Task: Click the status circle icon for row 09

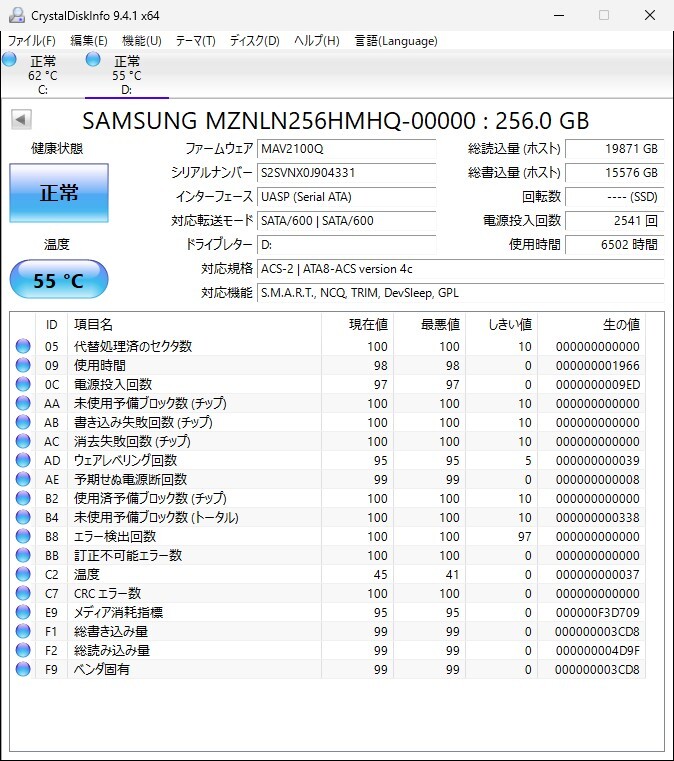Action: (x=23, y=365)
